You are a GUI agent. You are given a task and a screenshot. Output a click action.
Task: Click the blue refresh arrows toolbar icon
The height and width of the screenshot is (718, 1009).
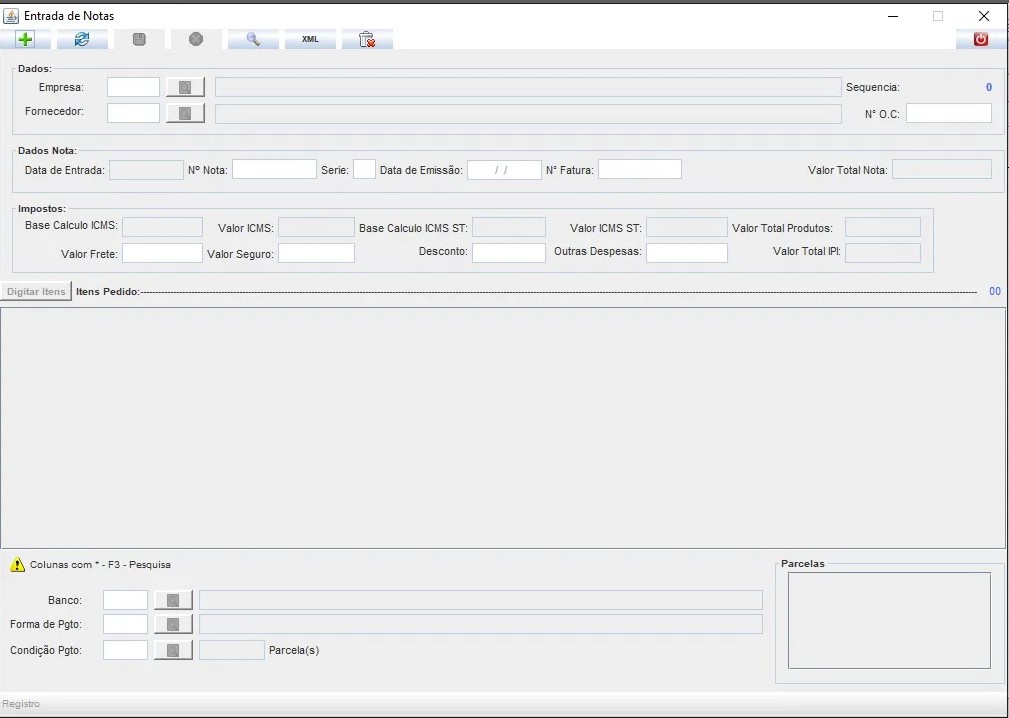(x=82, y=39)
